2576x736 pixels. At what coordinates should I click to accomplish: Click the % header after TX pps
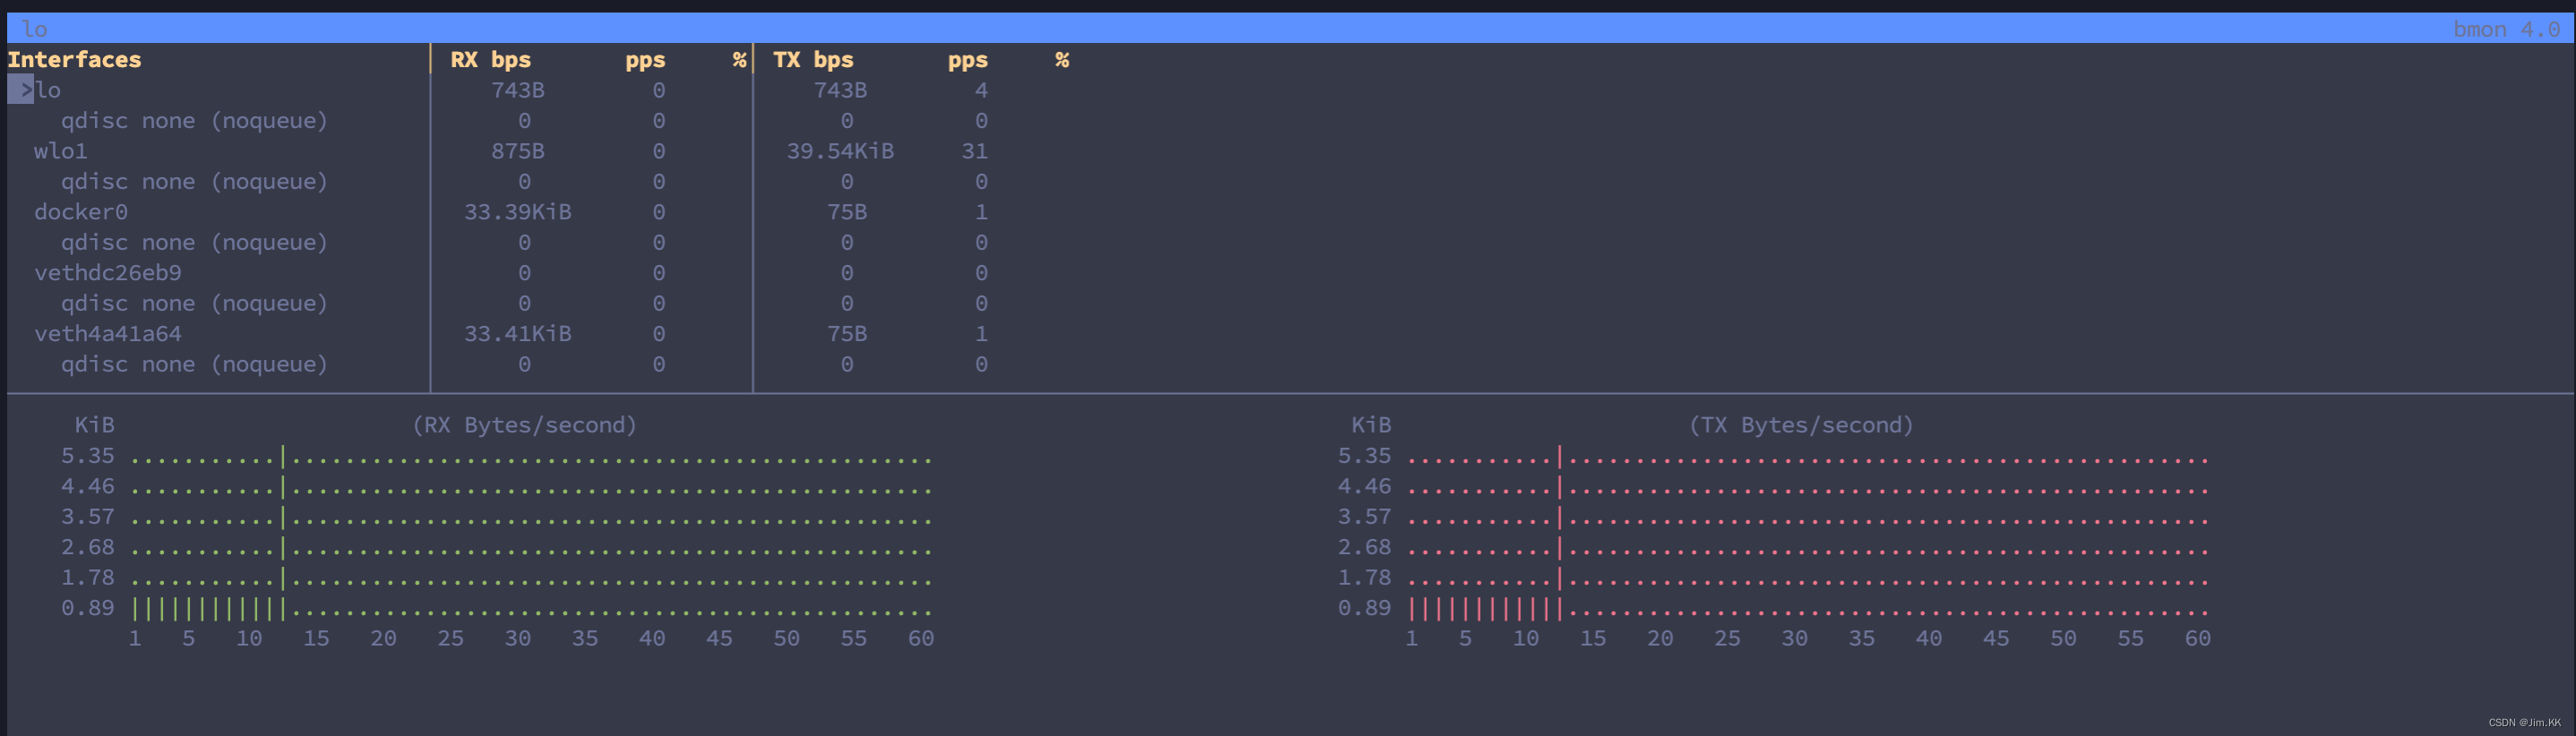(1062, 60)
